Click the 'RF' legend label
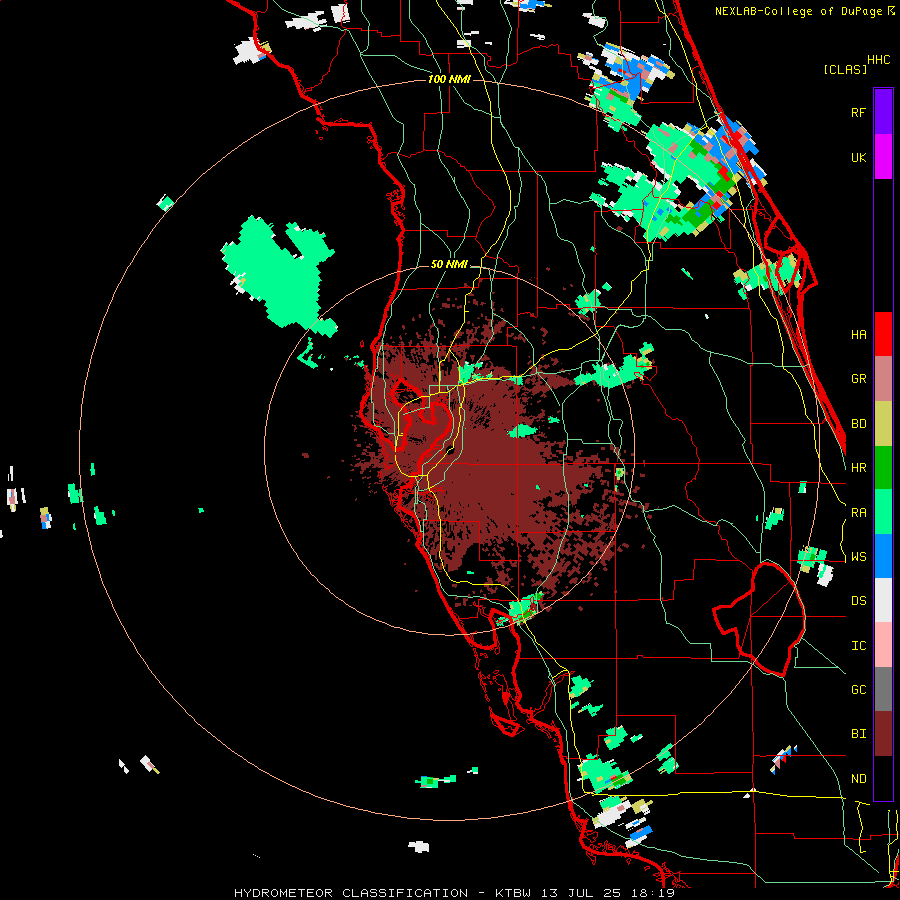The height and width of the screenshot is (900, 900). tap(858, 112)
